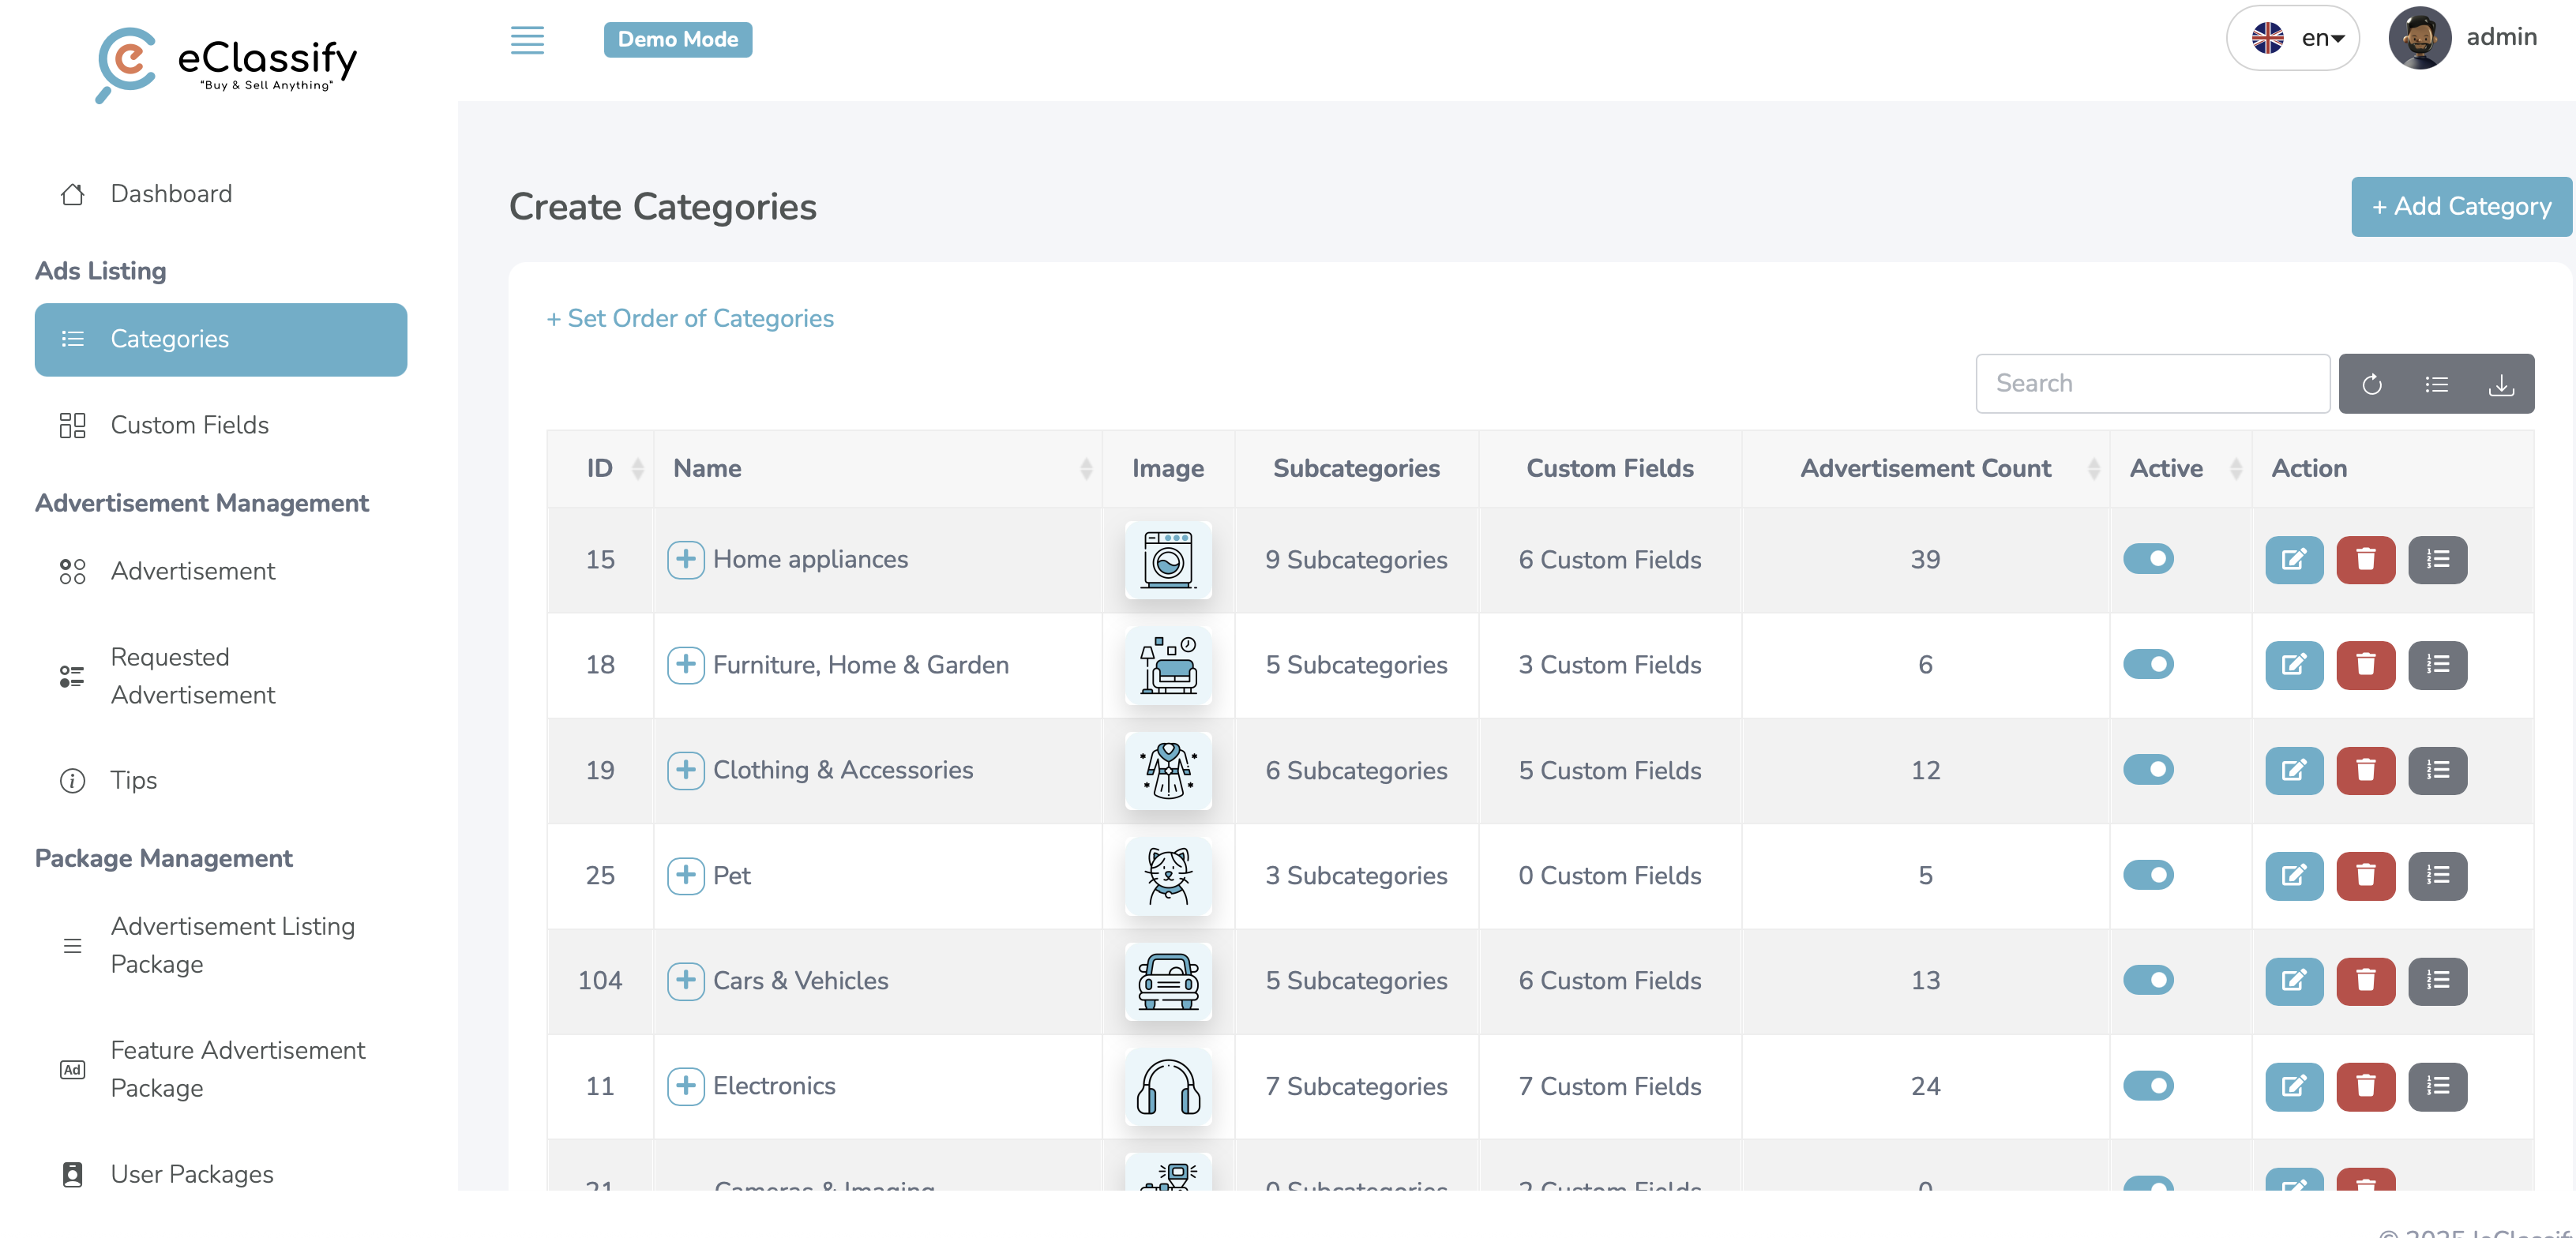2576x1238 pixels.
Task: Open list action for Electronics row
Action: tap(2437, 1086)
